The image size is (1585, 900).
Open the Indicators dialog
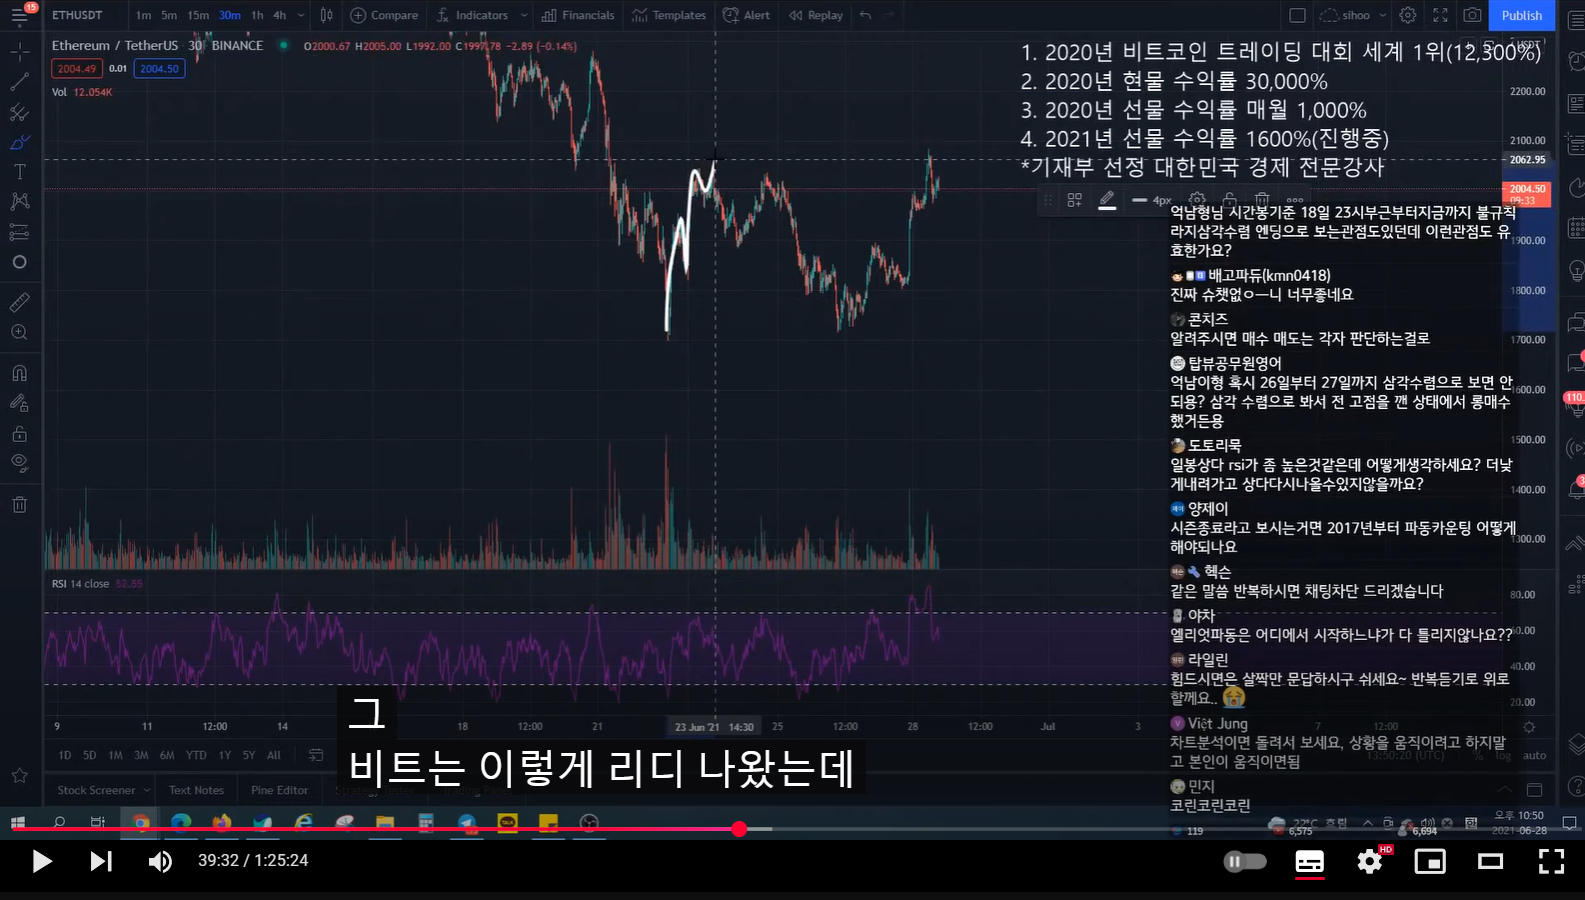pyautogui.click(x=473, y=15)
